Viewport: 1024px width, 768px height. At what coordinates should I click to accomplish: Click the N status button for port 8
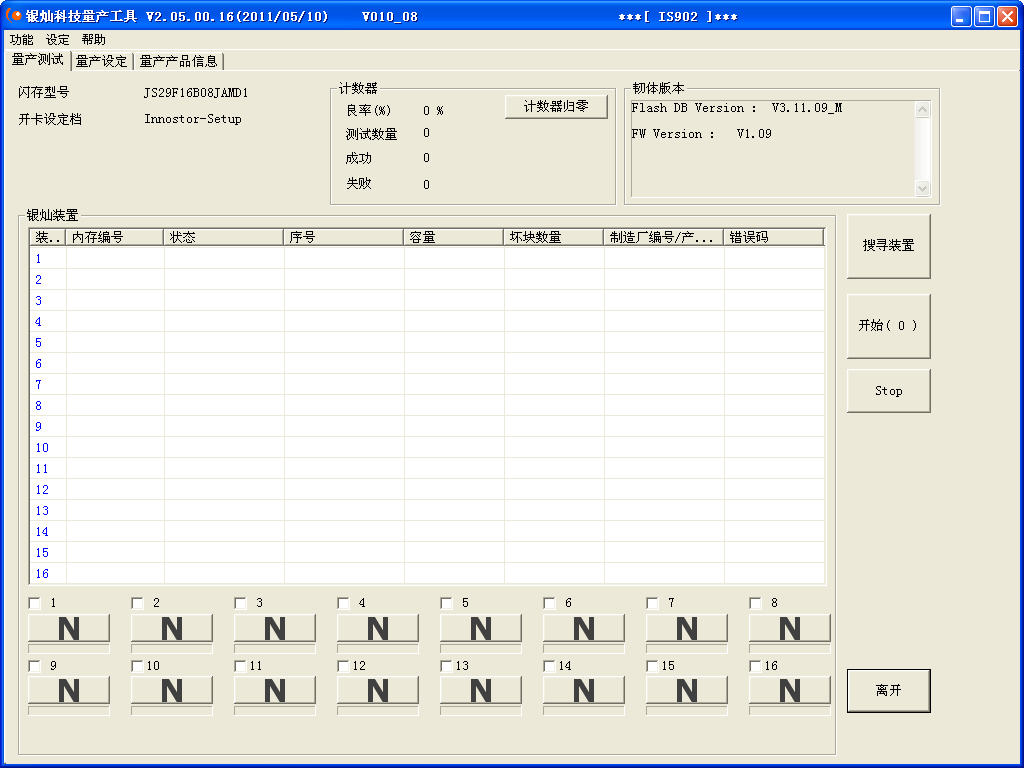[x=790, y=628]
